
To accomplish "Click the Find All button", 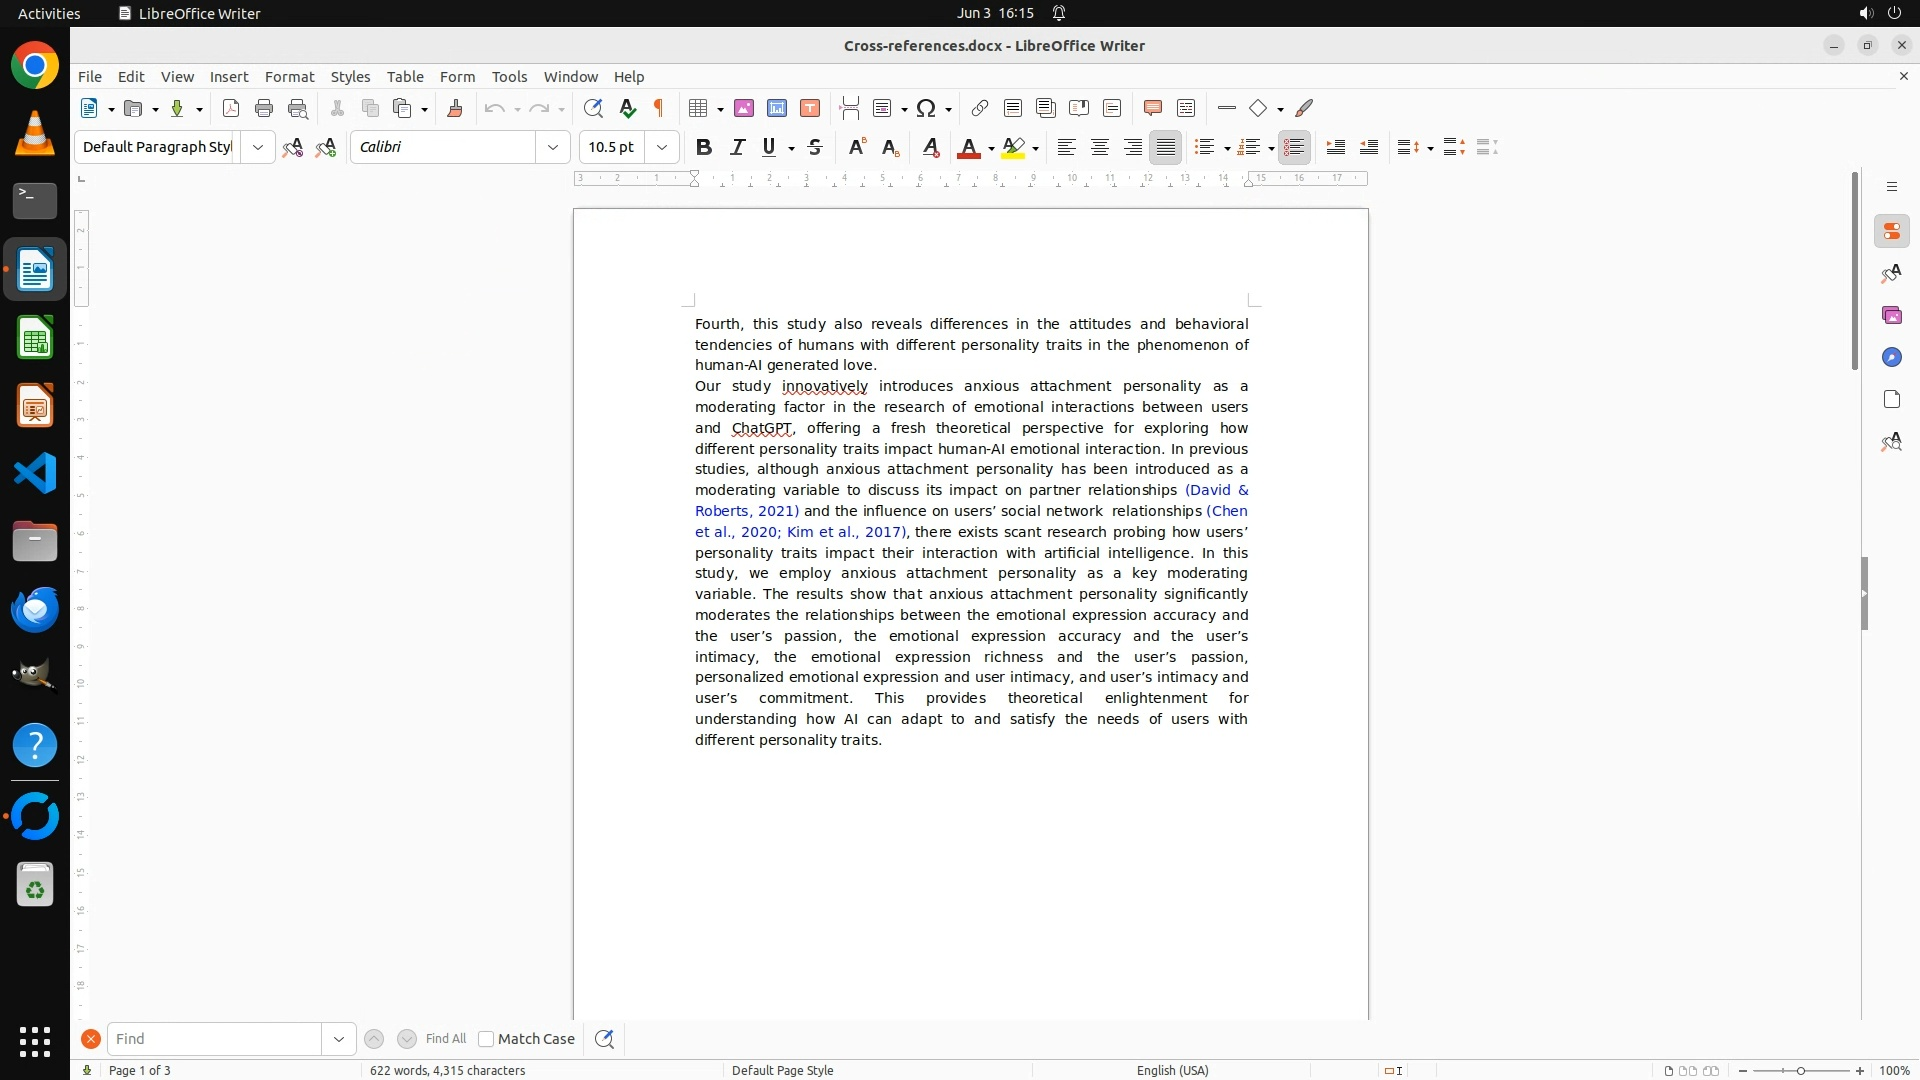I will click(445, 1039).
